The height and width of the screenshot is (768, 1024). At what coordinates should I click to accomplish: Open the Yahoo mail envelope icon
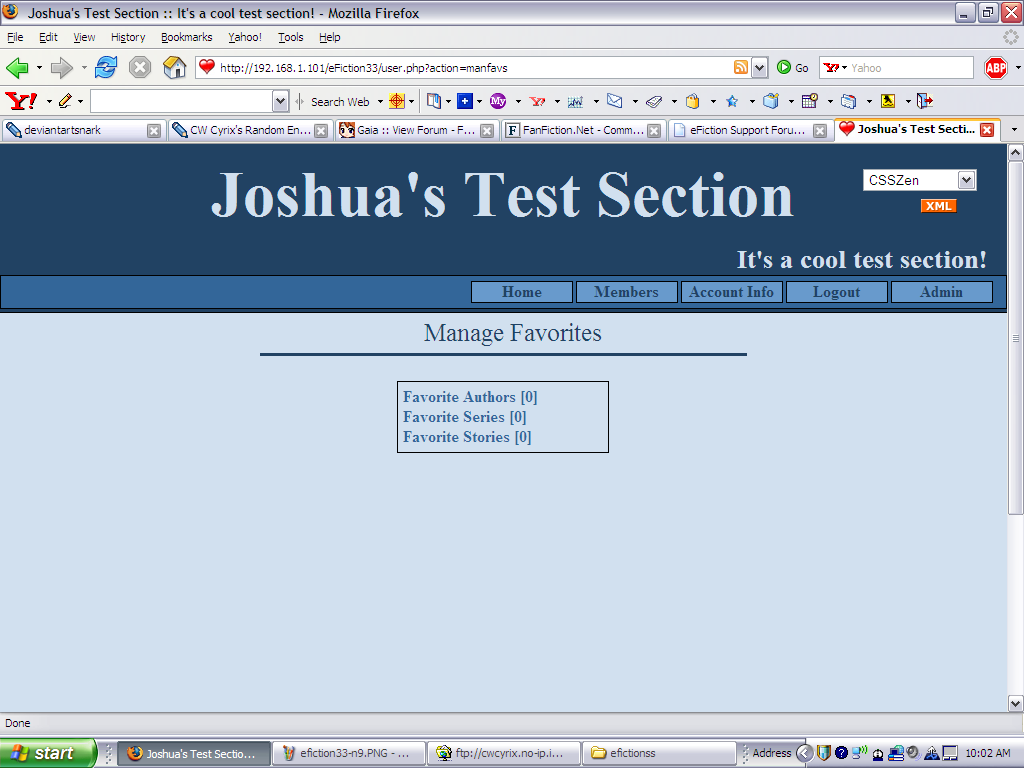615,101
